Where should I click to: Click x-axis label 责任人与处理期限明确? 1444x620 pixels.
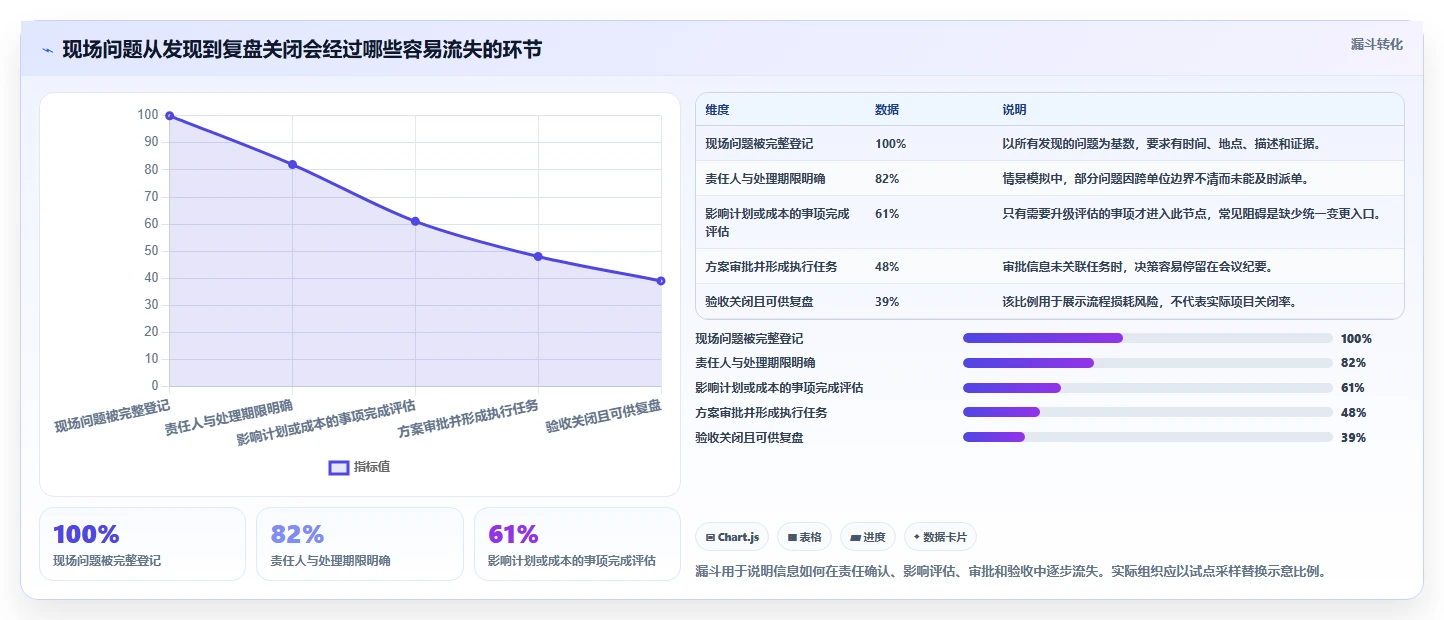coord(229,416)
